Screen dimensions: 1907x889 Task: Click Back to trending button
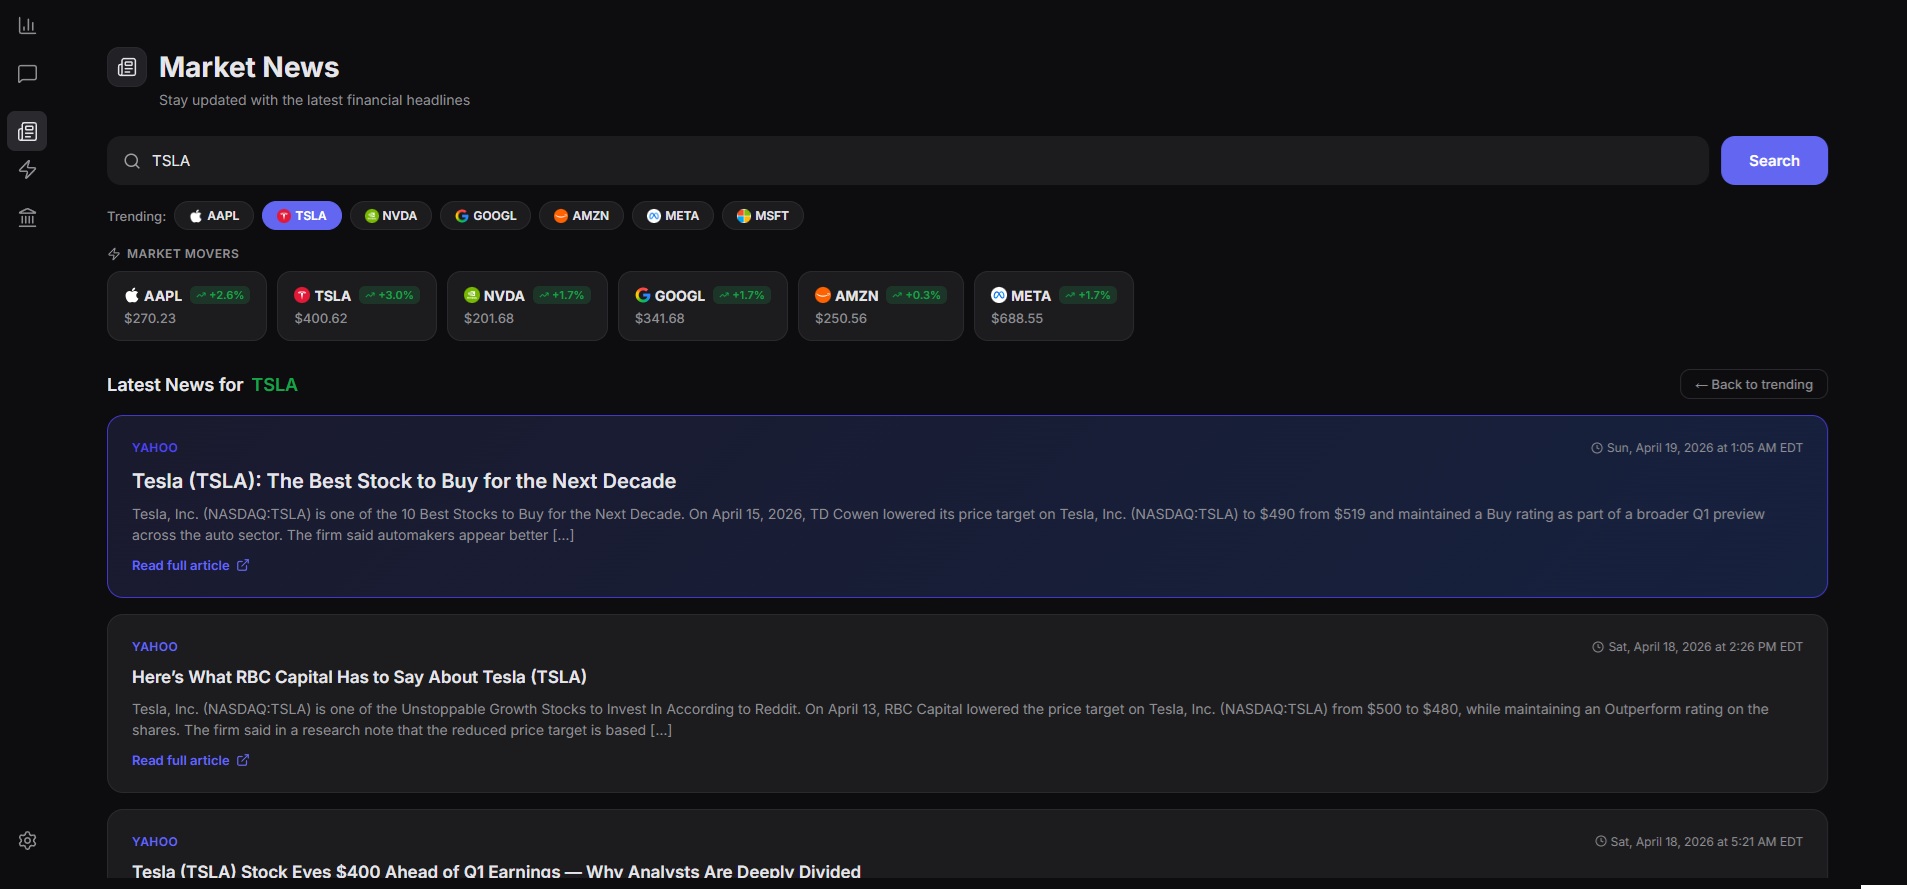tap(1754, 385)
